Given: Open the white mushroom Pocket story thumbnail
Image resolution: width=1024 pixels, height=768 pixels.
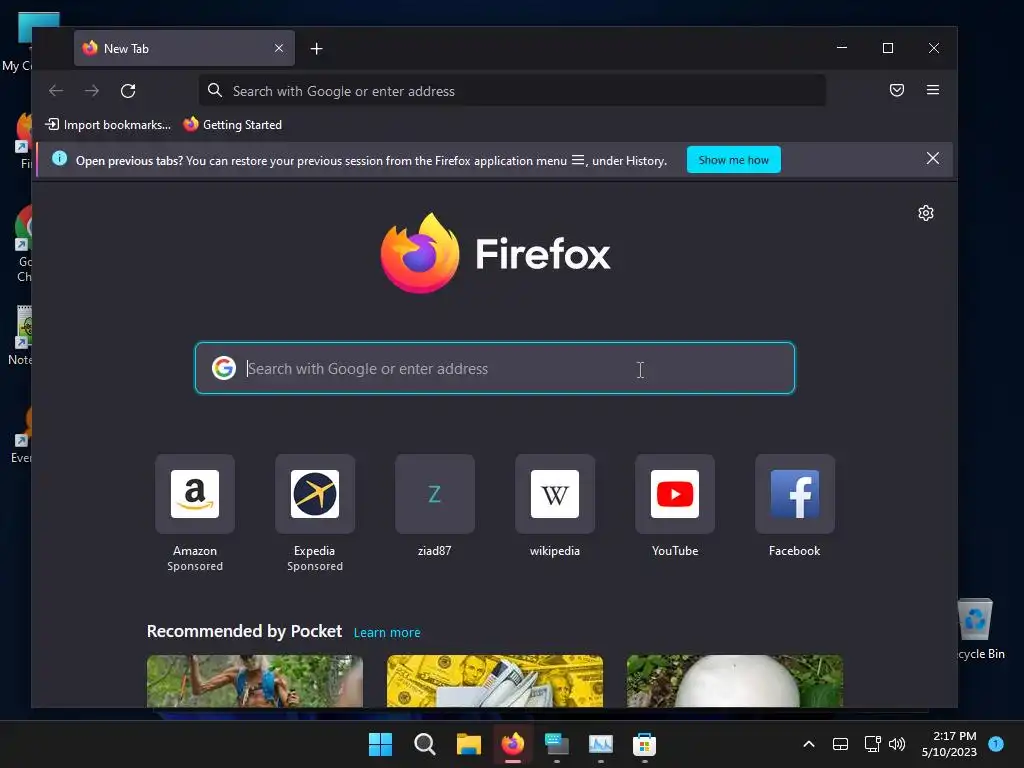Looking at the screenshot, I should tap(735, 681).
